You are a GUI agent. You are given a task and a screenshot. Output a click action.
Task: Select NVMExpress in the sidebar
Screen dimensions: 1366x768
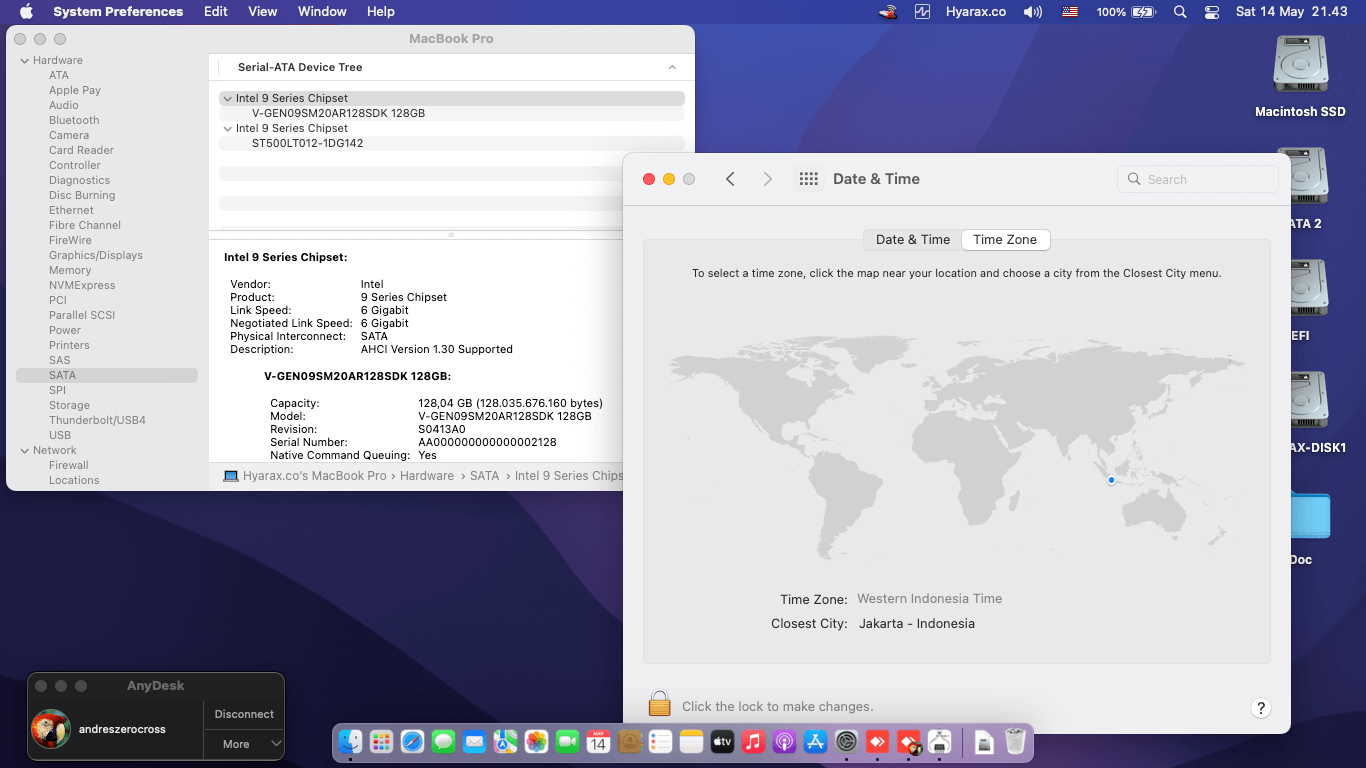(x=82, y=285)
